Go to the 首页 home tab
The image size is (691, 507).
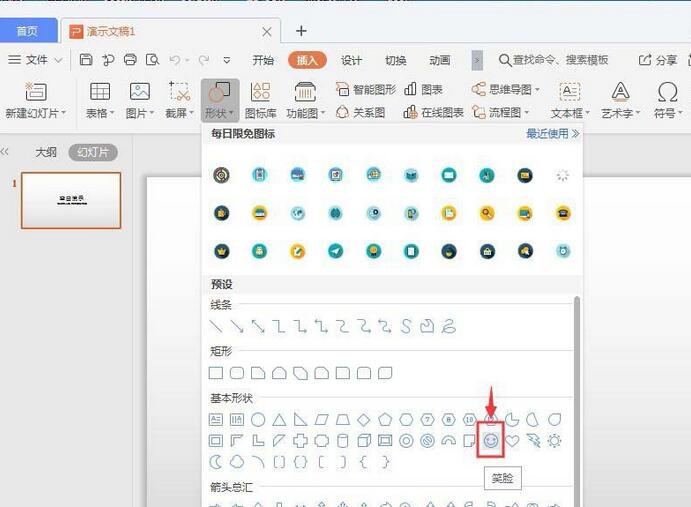pos(28,31)
